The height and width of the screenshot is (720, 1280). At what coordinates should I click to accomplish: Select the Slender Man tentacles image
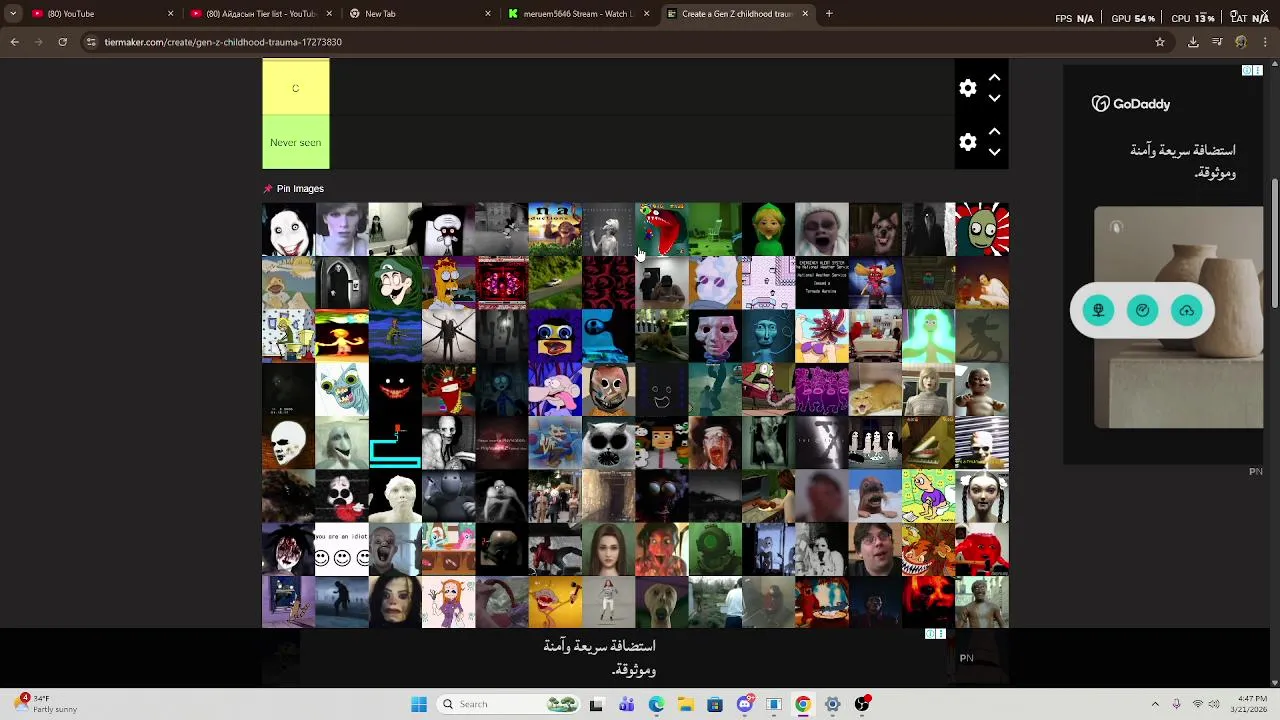click(448, 336)
